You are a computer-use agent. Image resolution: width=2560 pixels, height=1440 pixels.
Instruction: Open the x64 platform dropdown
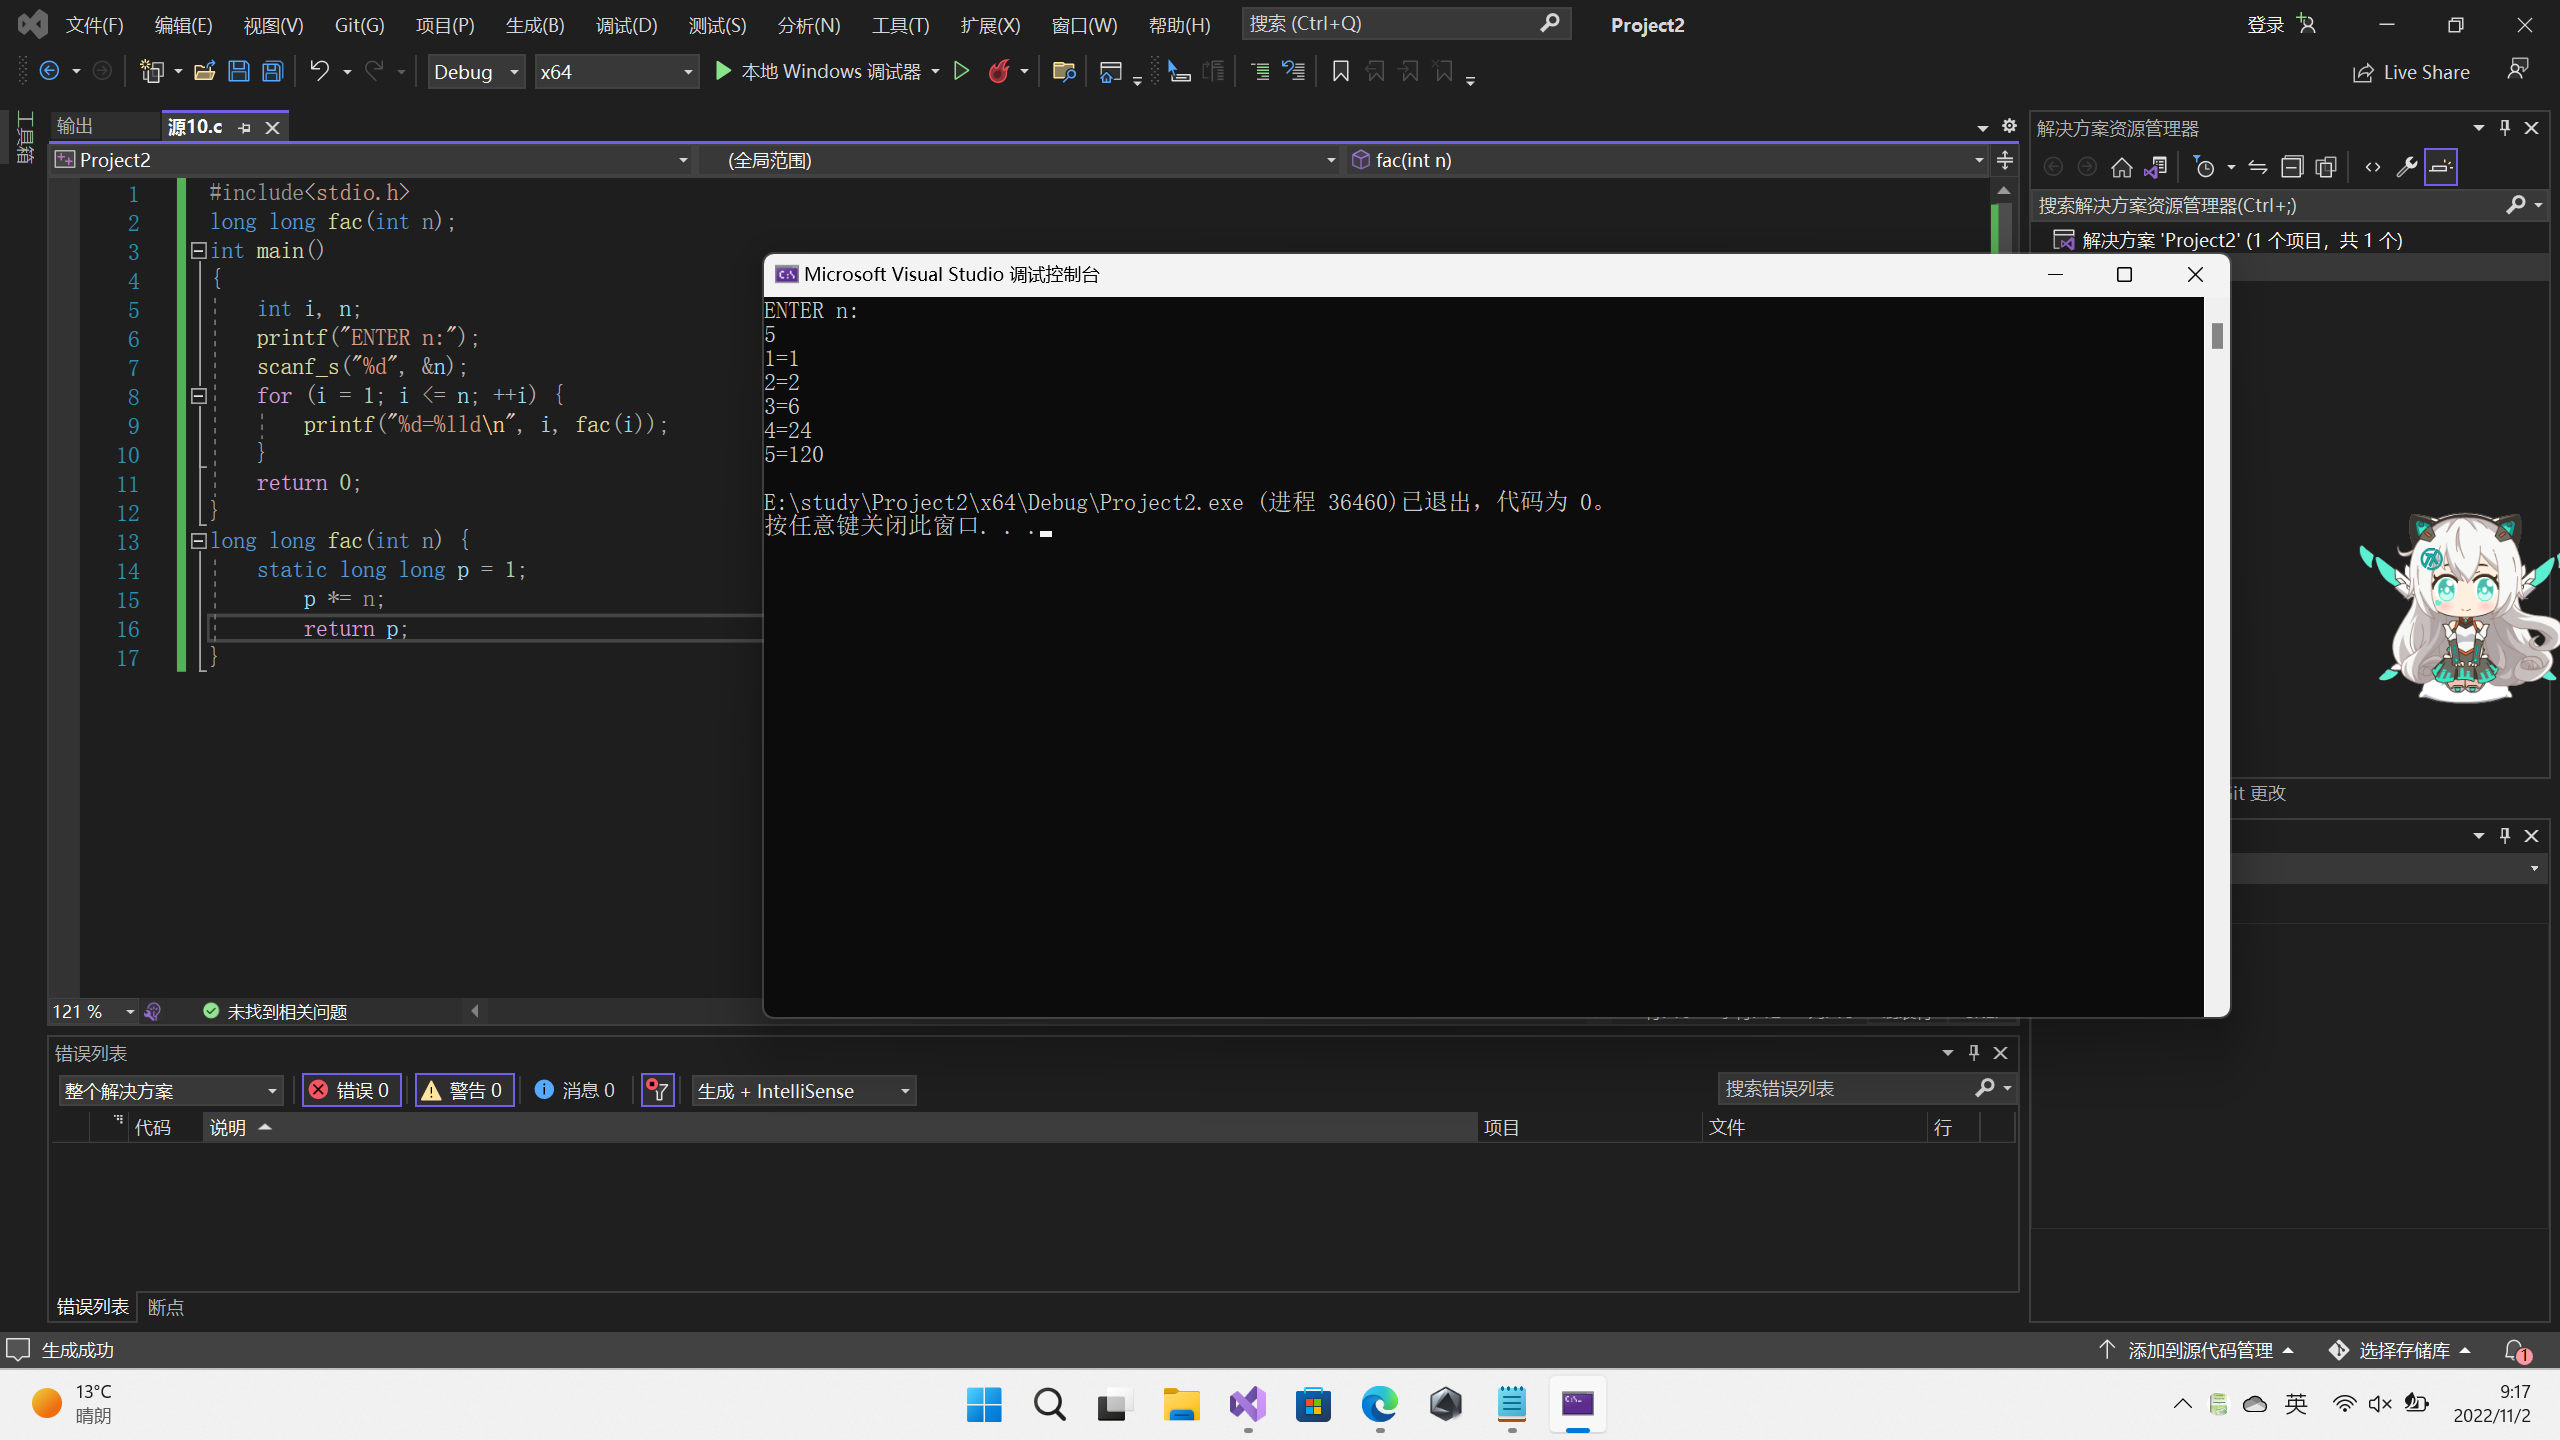pyautogui.click(x=616, y=72)
